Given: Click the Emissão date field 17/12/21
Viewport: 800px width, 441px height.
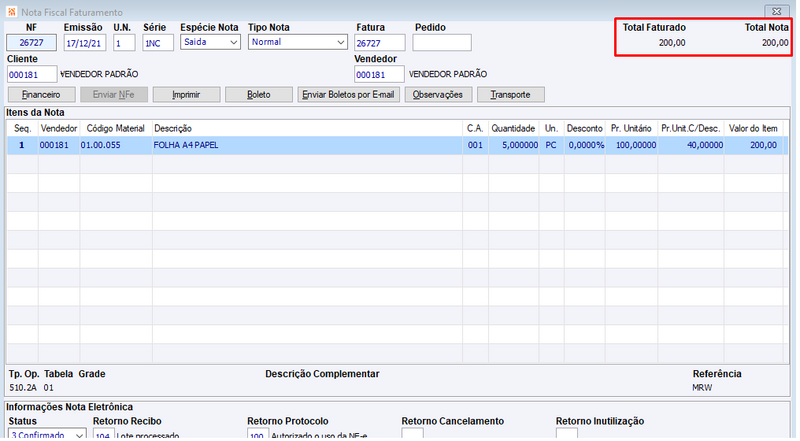Looking at the screenshot, I should point(85,43).
